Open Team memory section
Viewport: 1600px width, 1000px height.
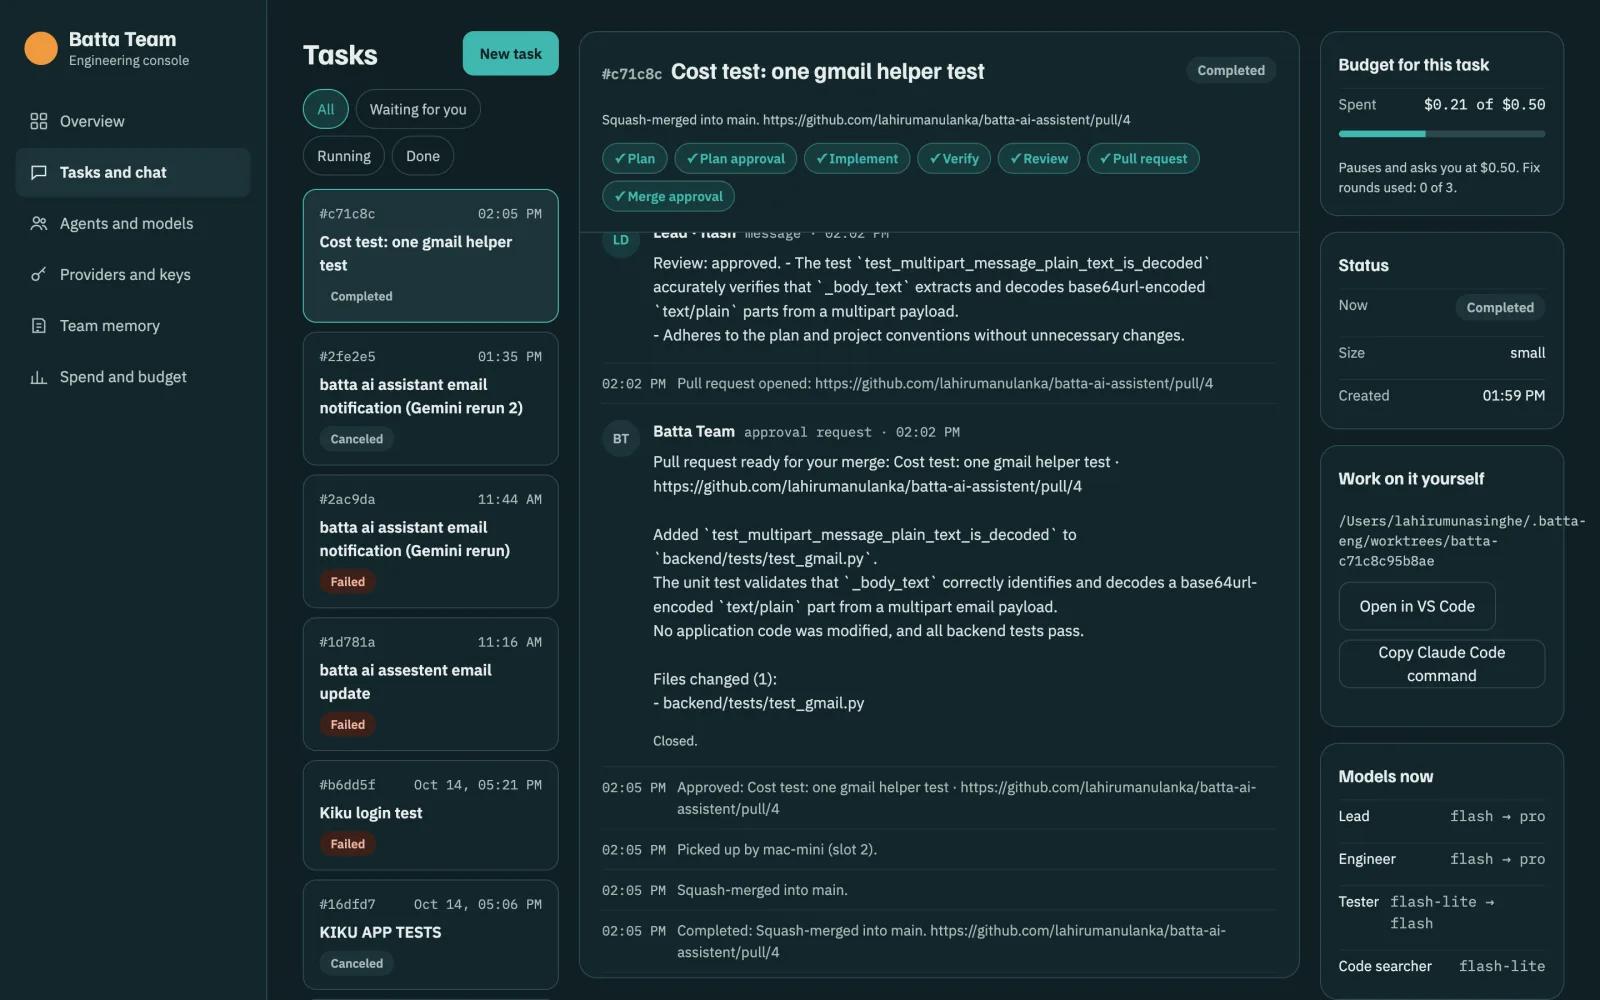click(133, 325)
